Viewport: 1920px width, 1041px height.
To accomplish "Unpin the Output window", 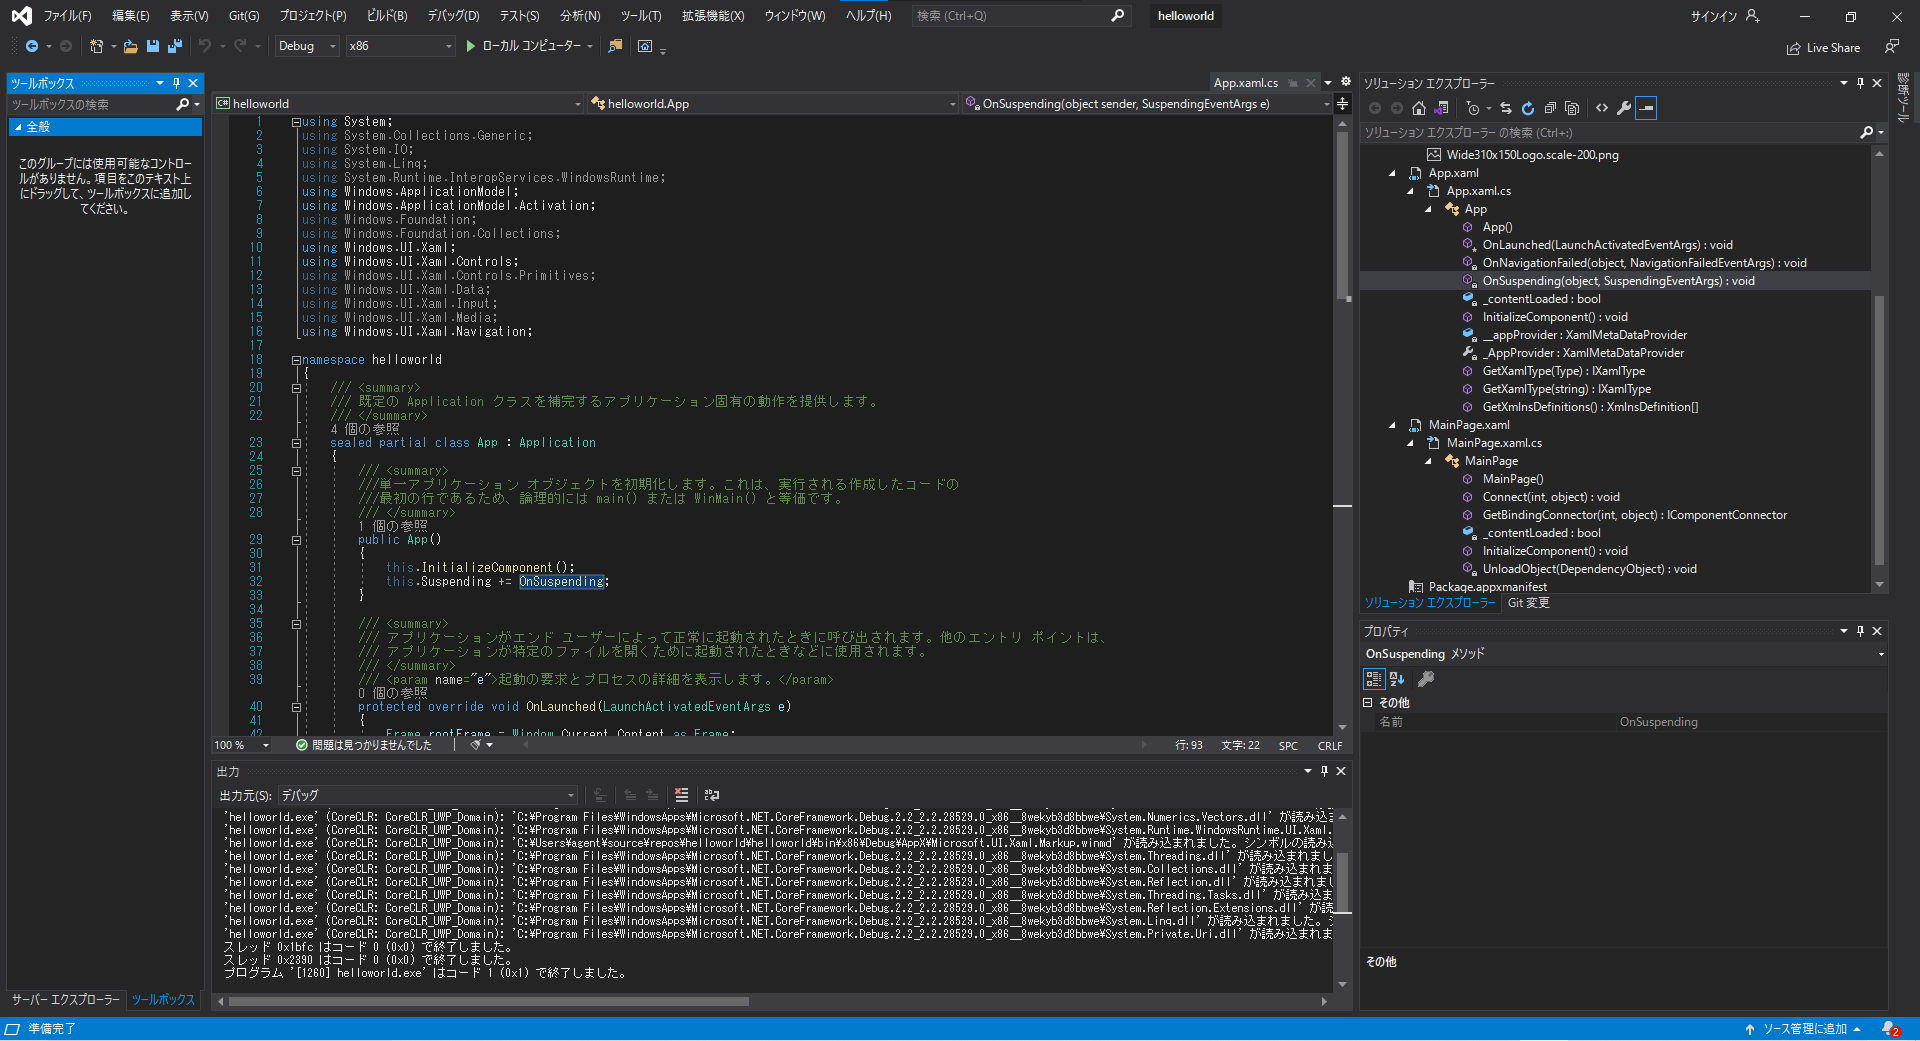I will coord(1323,771).
